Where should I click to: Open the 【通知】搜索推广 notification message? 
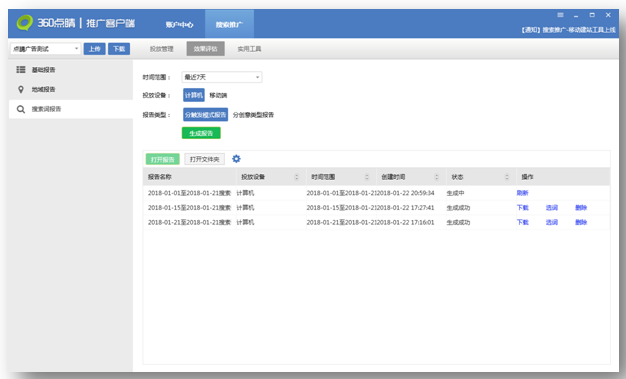(569, 30)
